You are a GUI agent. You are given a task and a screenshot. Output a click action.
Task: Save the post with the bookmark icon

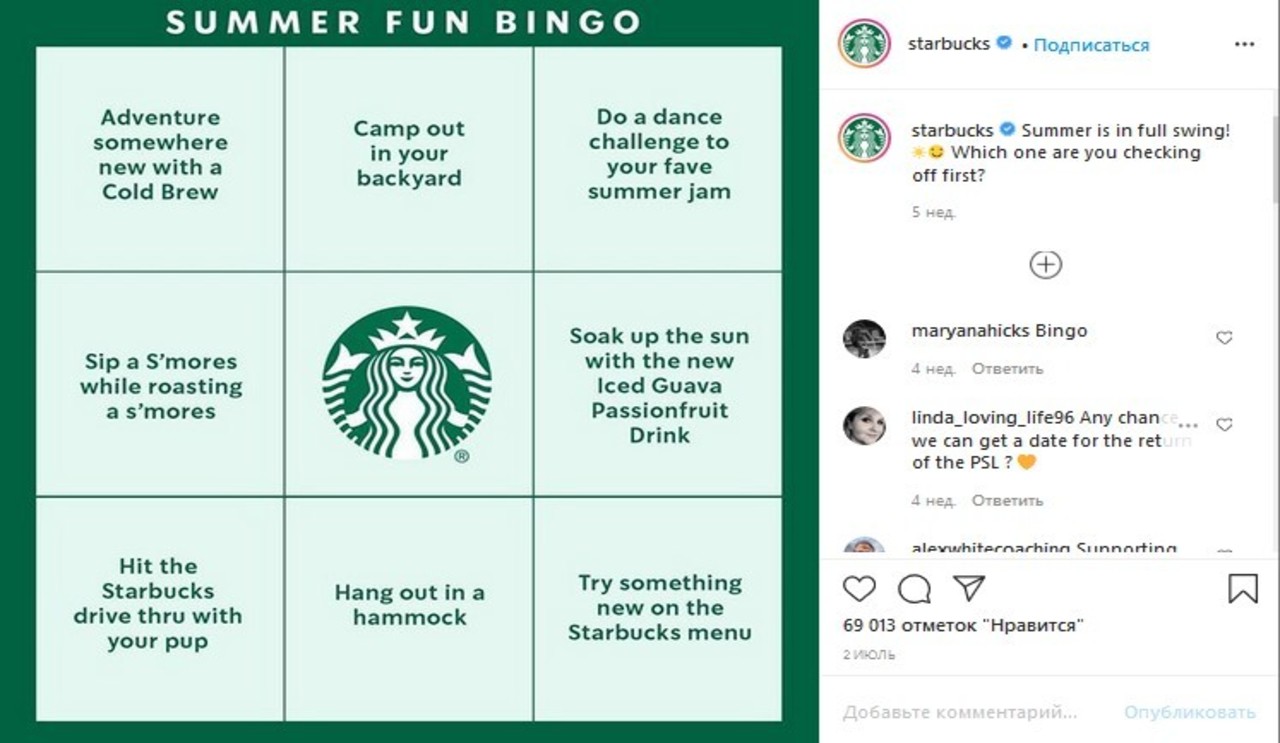[1243, 588]
